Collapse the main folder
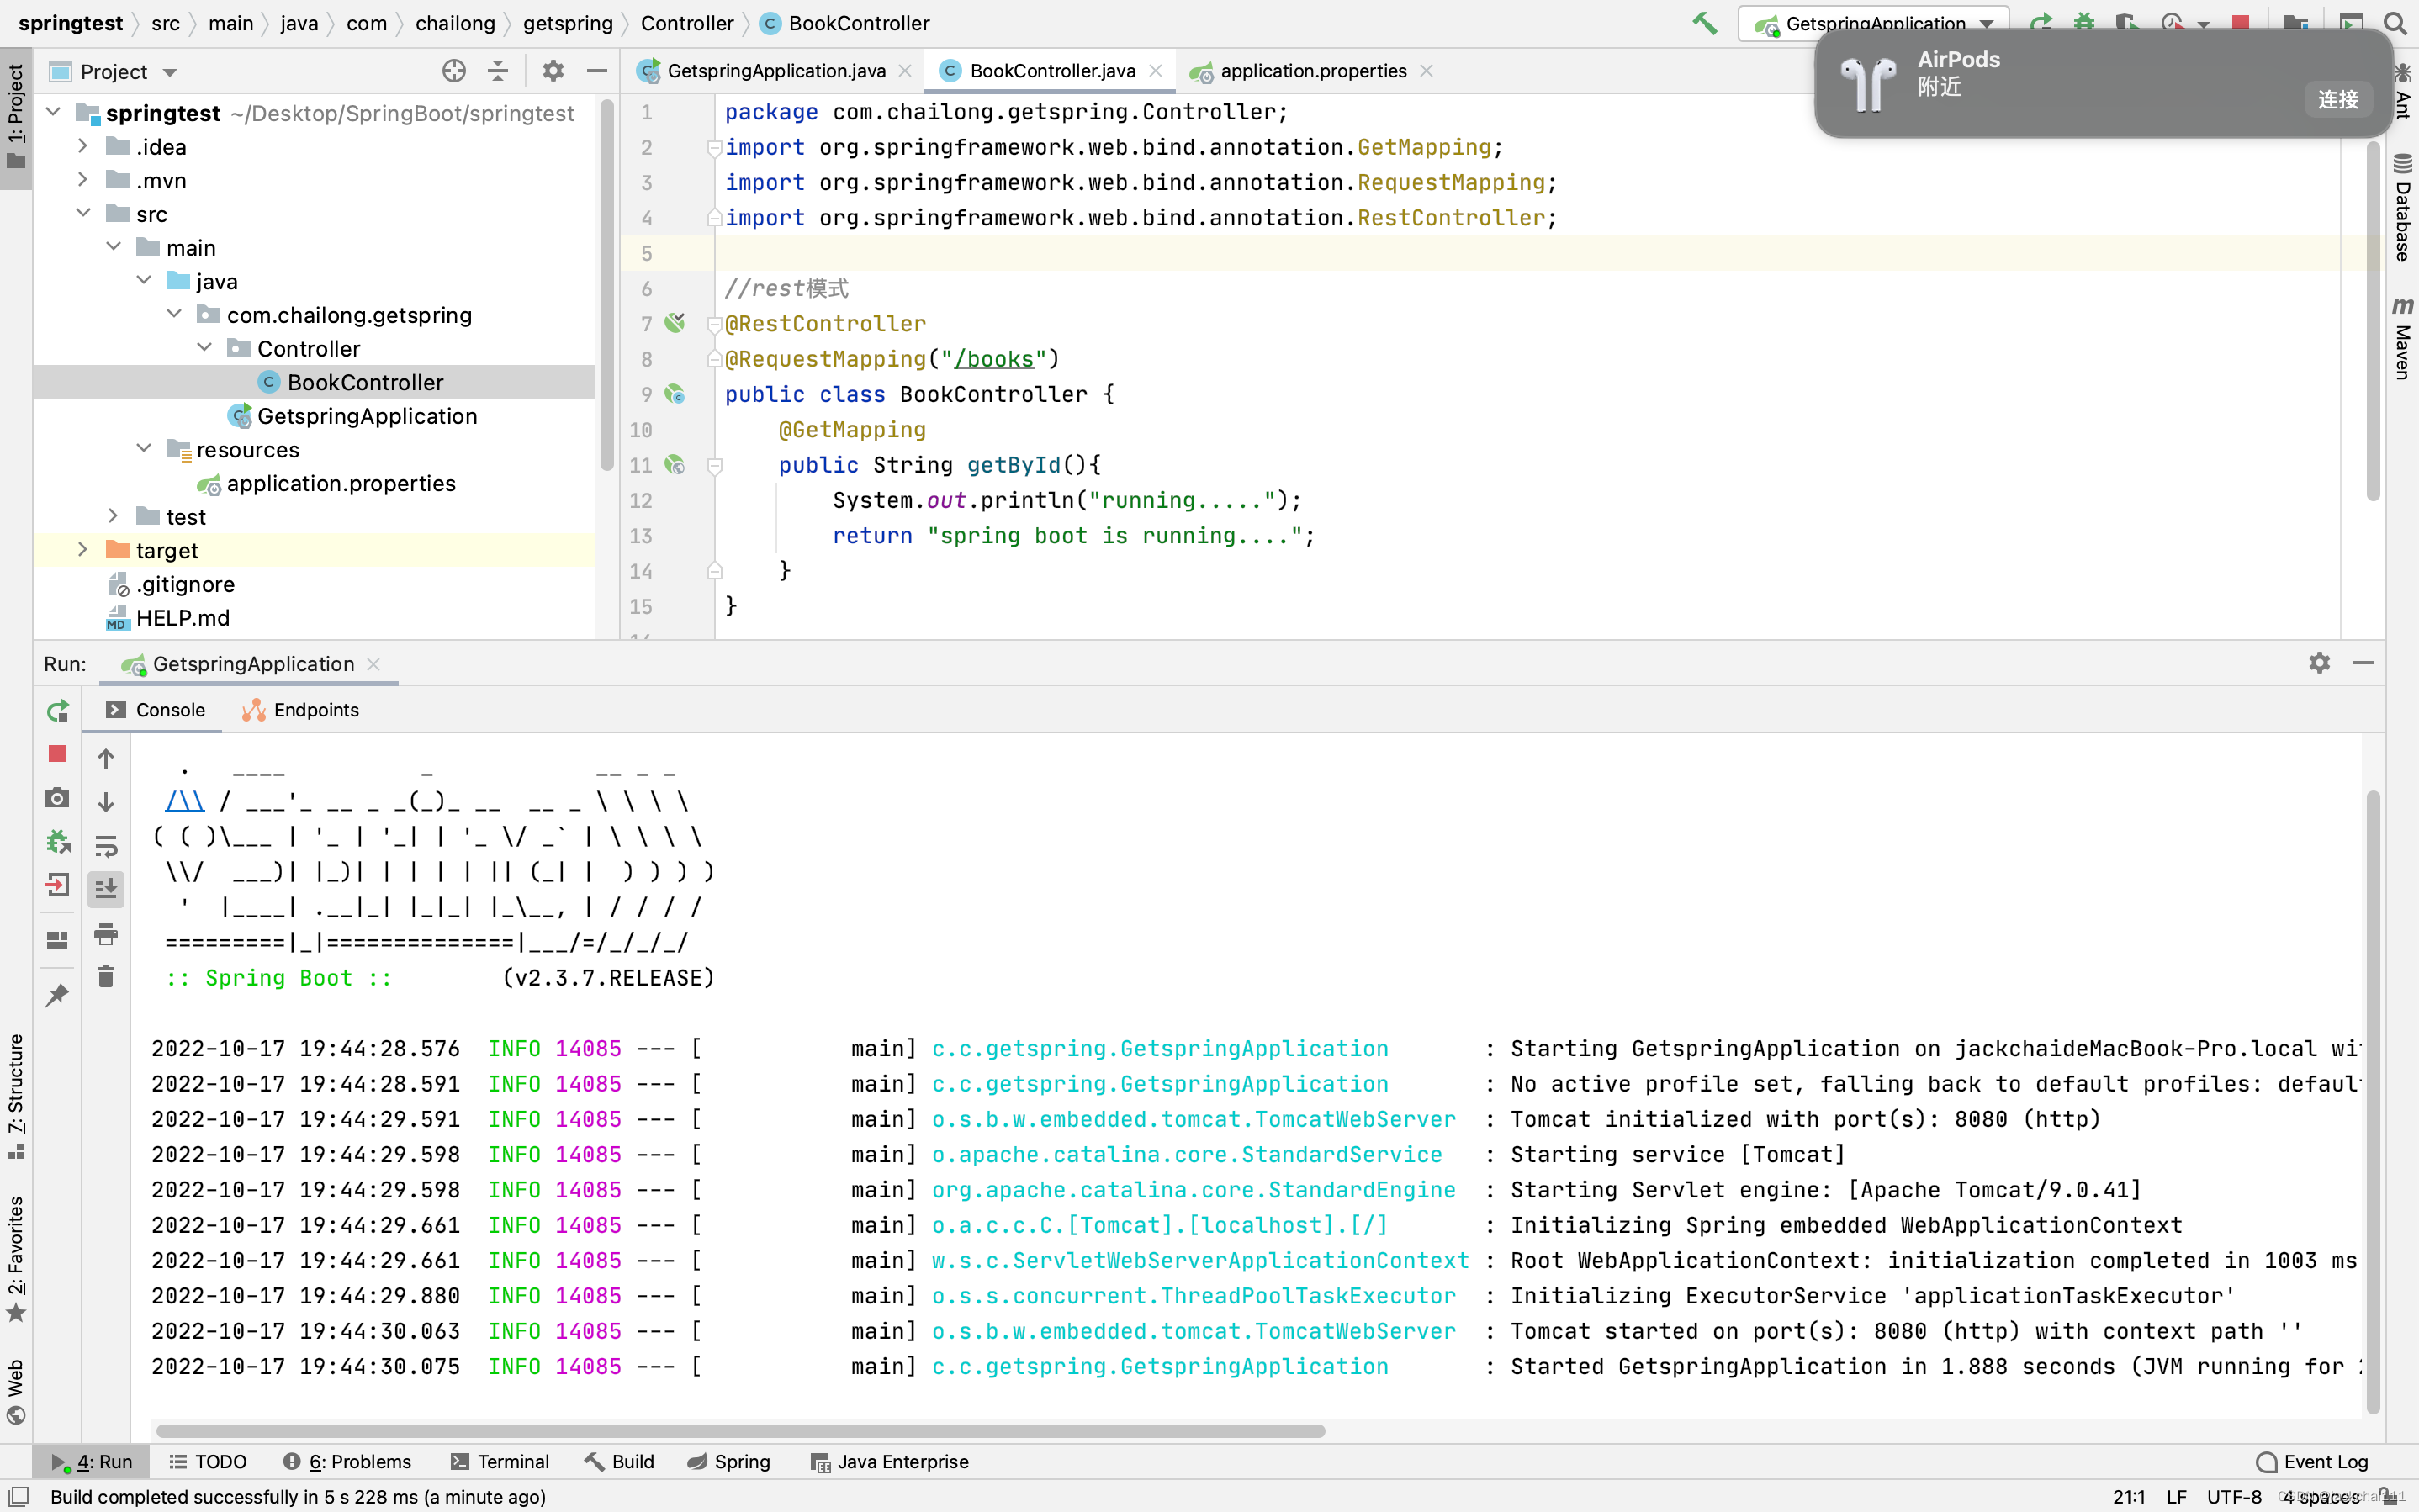 [114, 247]
